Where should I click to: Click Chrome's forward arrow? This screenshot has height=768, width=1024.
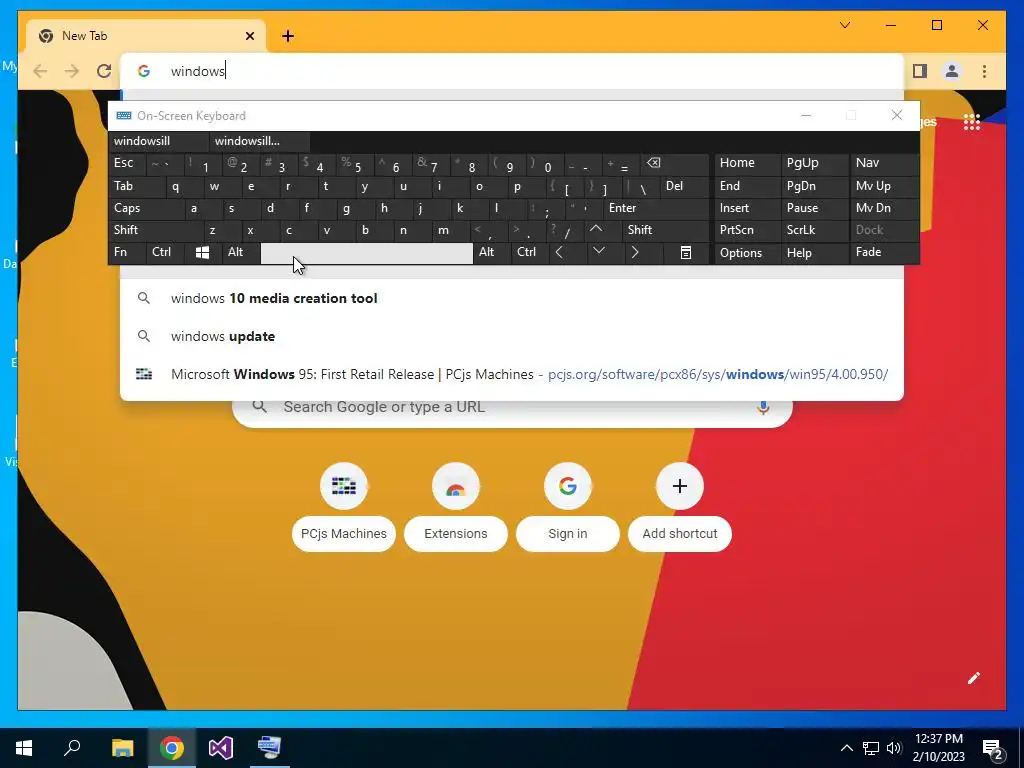click(72, 71)
